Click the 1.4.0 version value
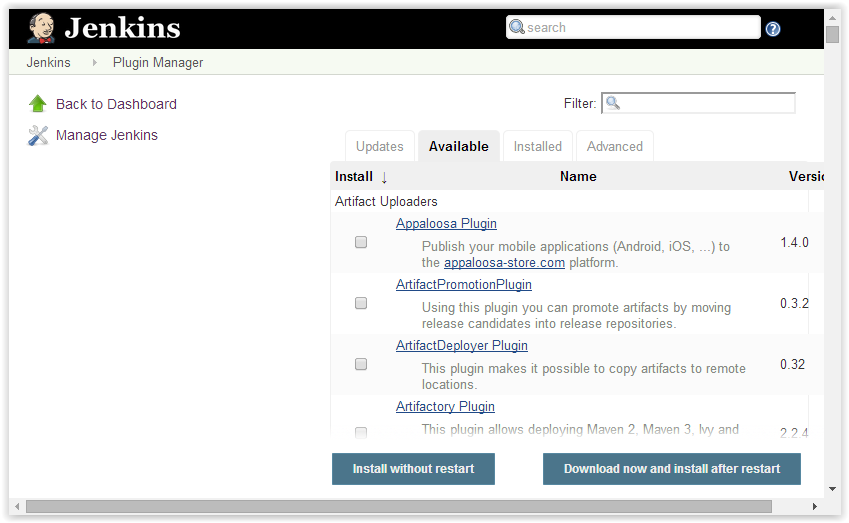Screen dimensions: 849x523 pyautogui.click(x=794, y=243)
